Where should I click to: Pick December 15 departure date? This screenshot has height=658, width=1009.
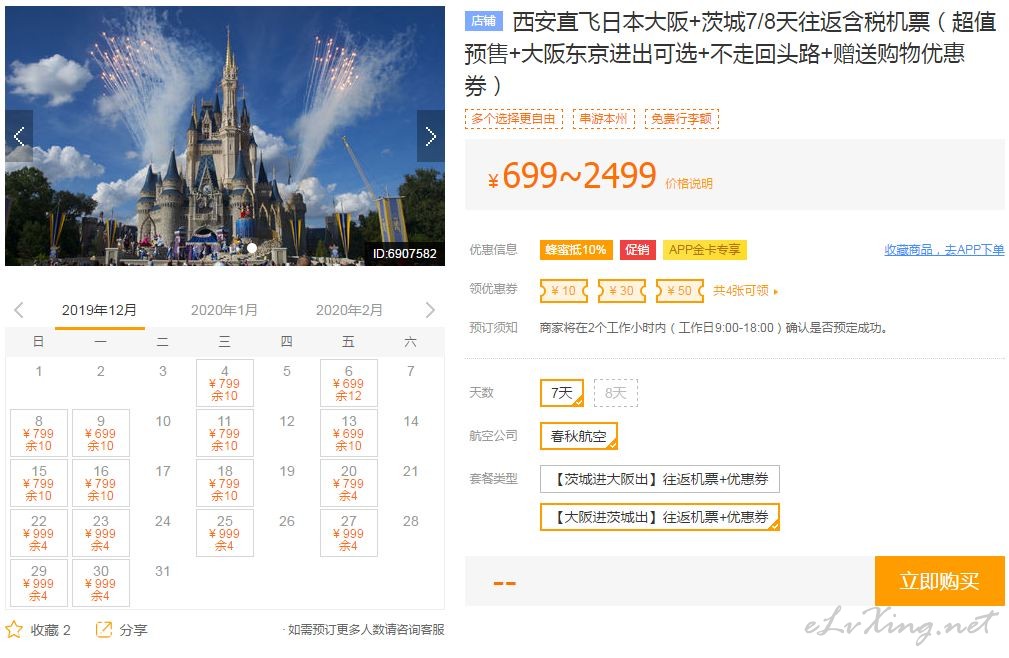click(39, 483)
